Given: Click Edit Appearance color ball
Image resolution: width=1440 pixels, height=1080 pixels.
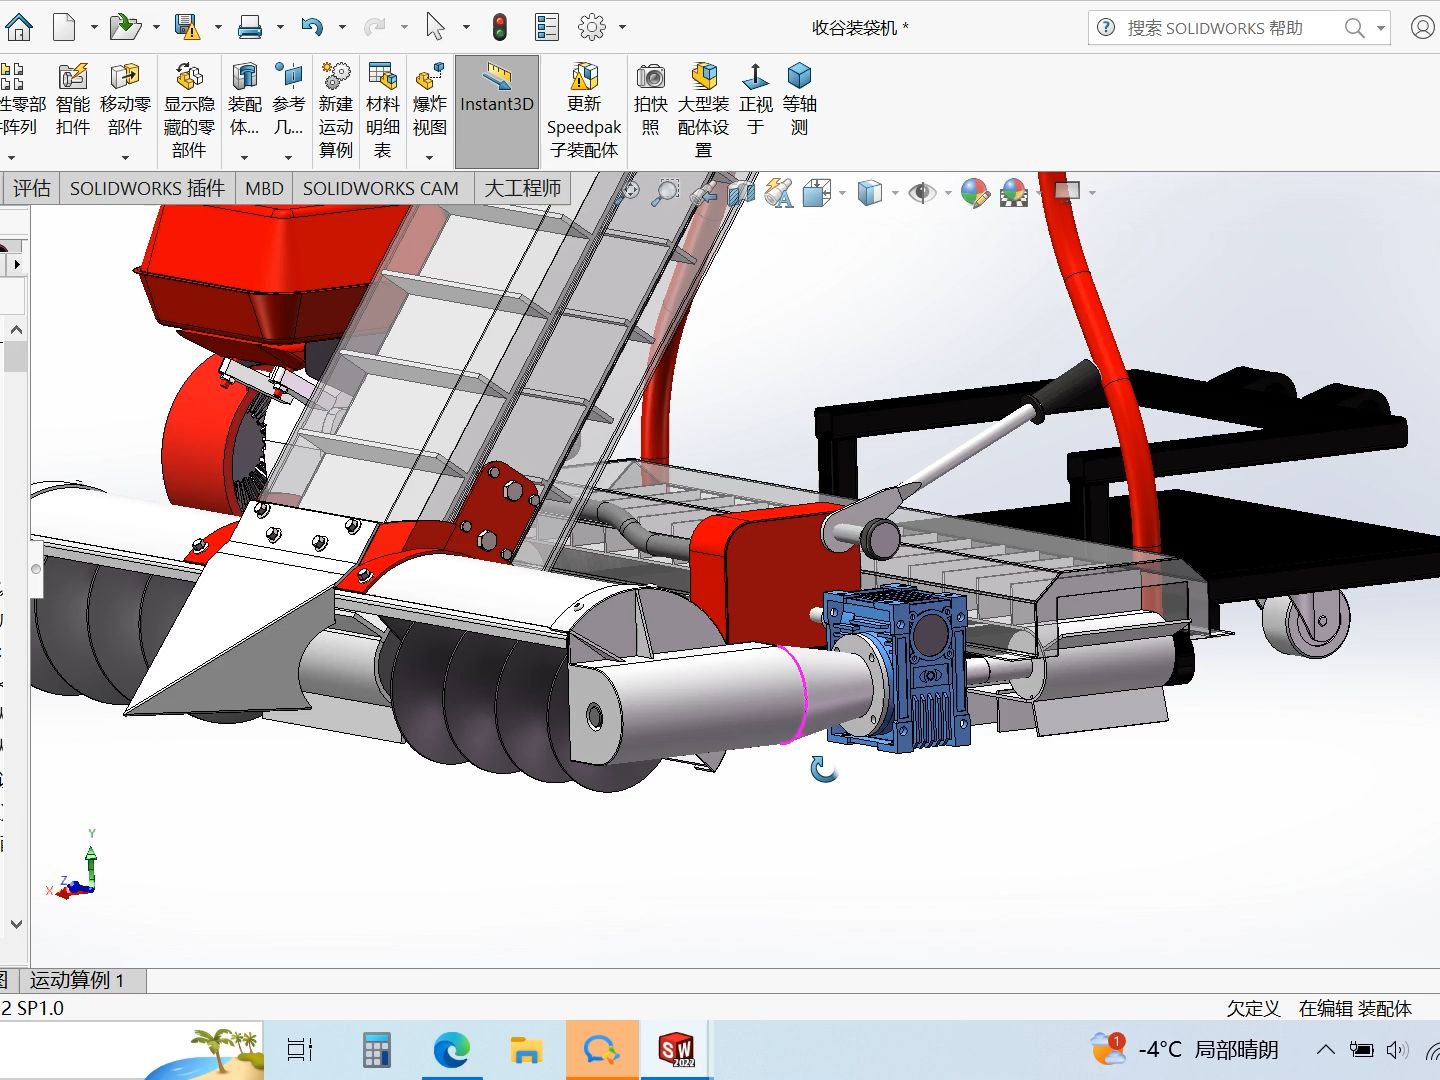Looking at the screenshot, I should (x=974, y=192).
